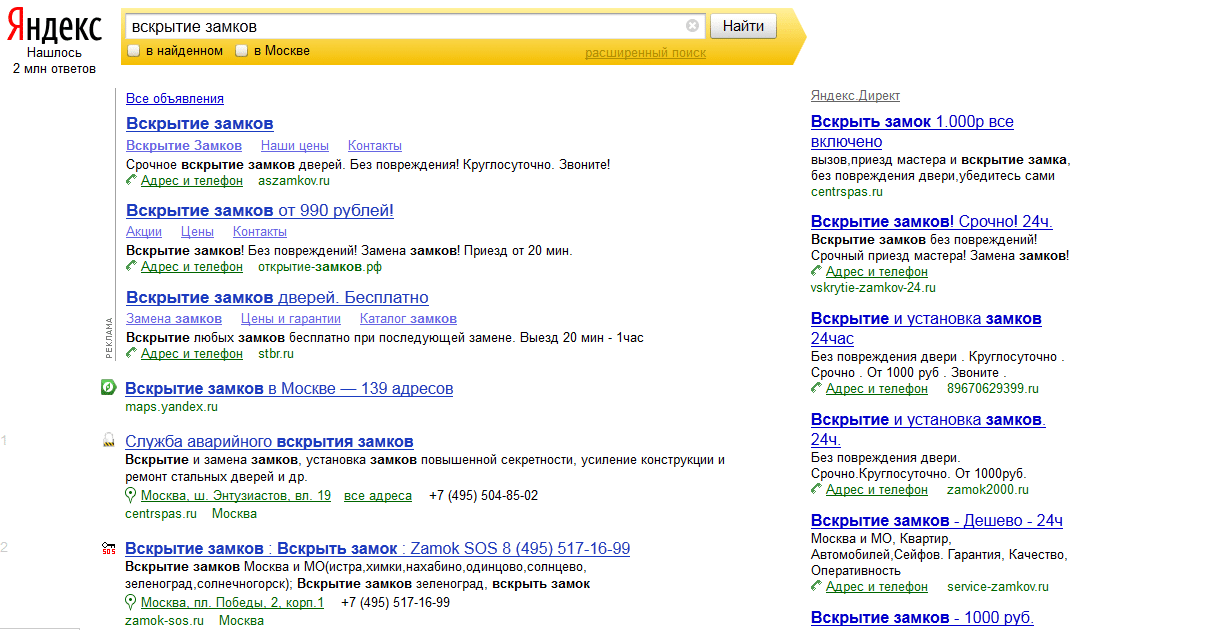Open the «Каталог замков» sitelink
The height and width of the screenshot is (630, 1214).
pyautogui.click(x=408, y=319)
